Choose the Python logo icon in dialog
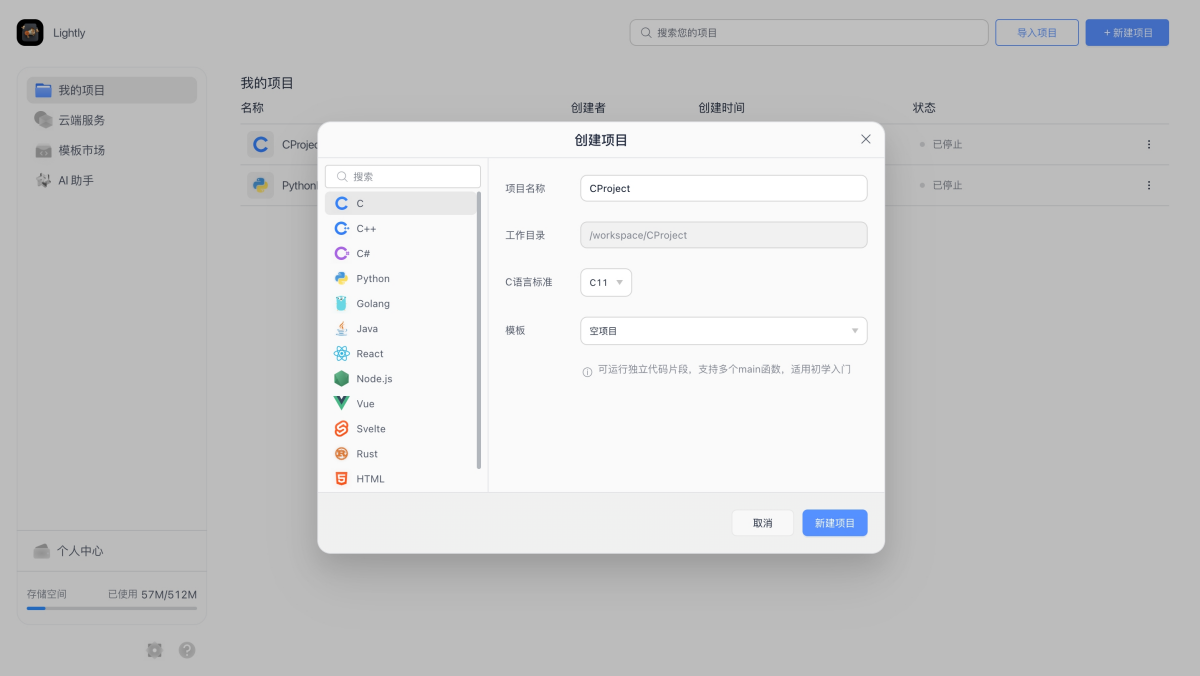Viewport: 1200px width, 676px height. [x=342, y=278]
